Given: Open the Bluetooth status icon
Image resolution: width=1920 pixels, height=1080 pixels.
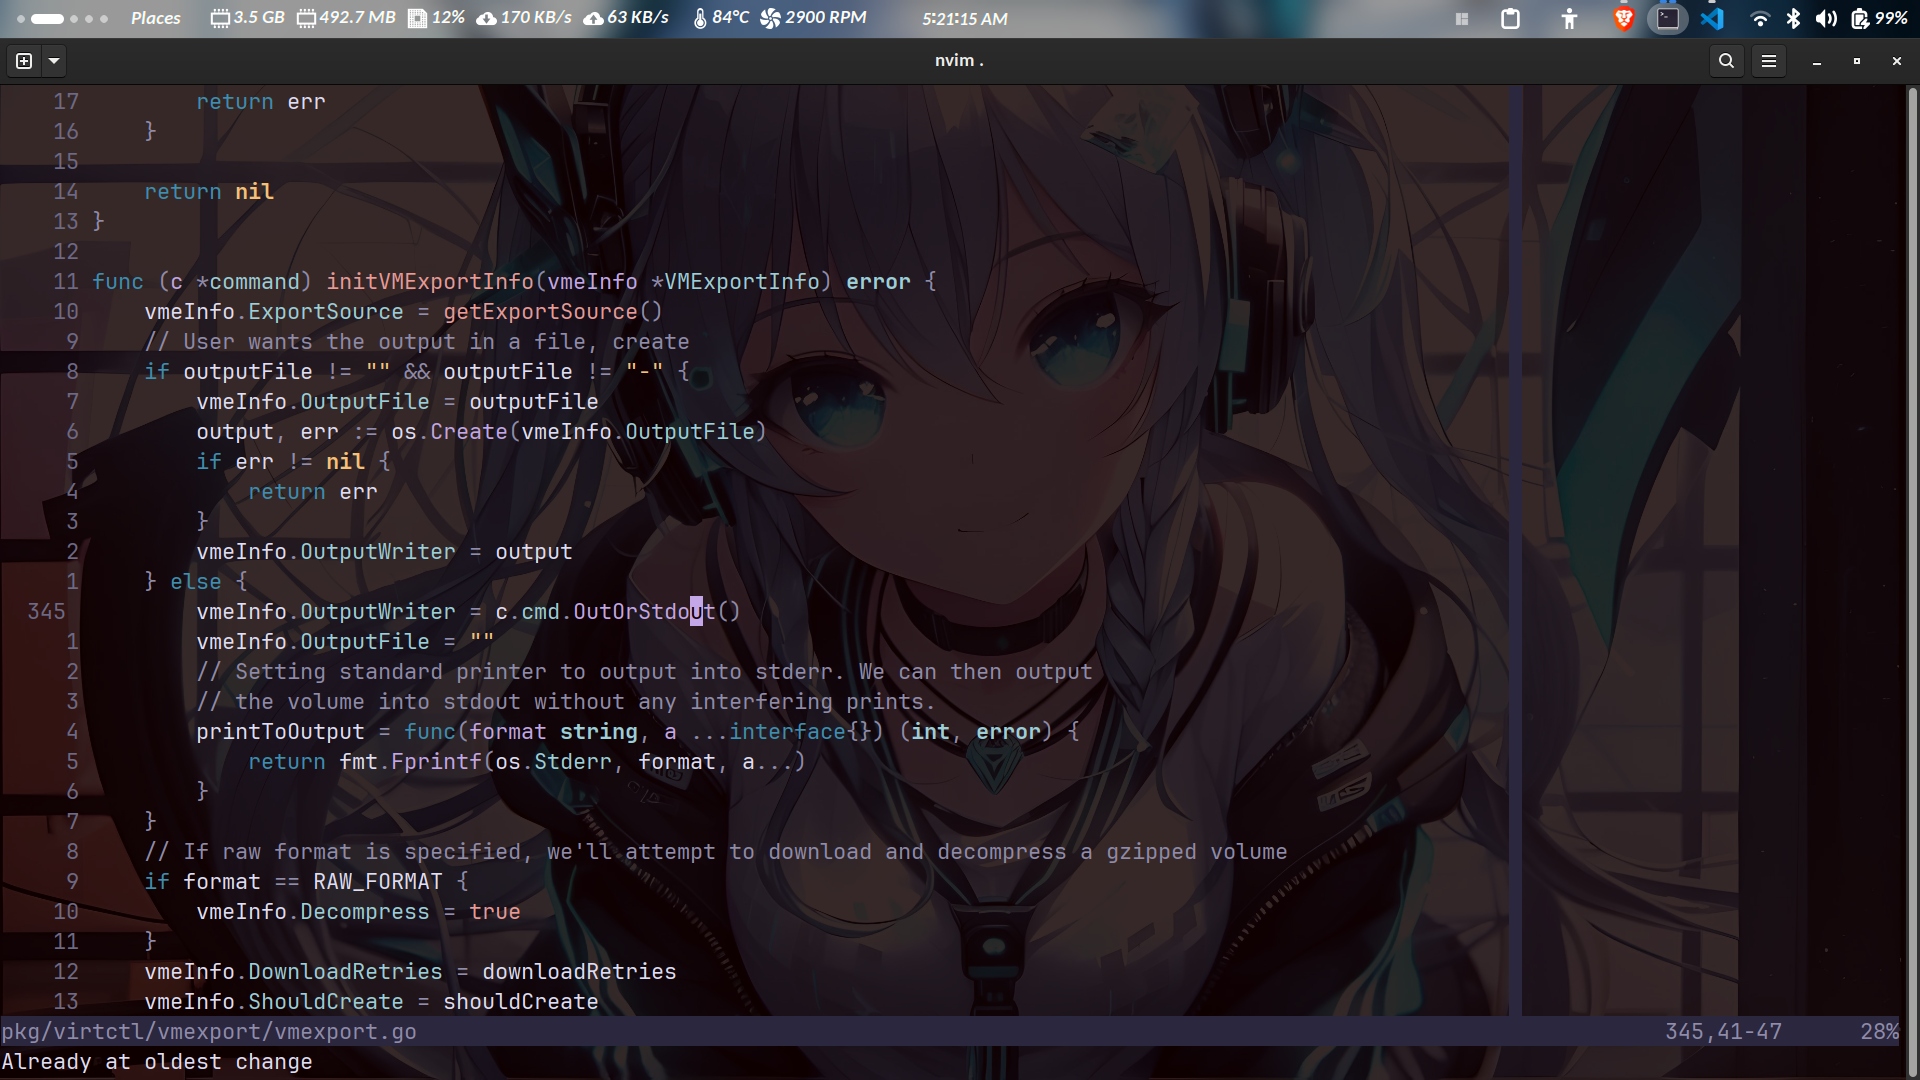Looking at the screenshot, I should (1793, 18).
